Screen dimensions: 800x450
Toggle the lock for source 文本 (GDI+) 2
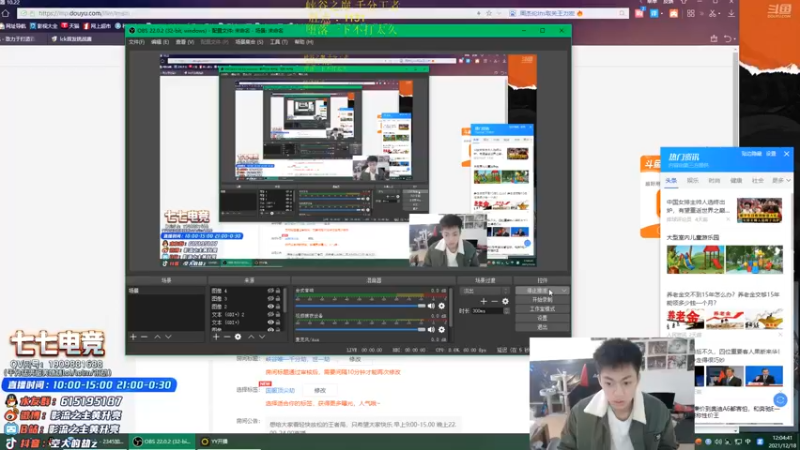[x=278, y=314]
